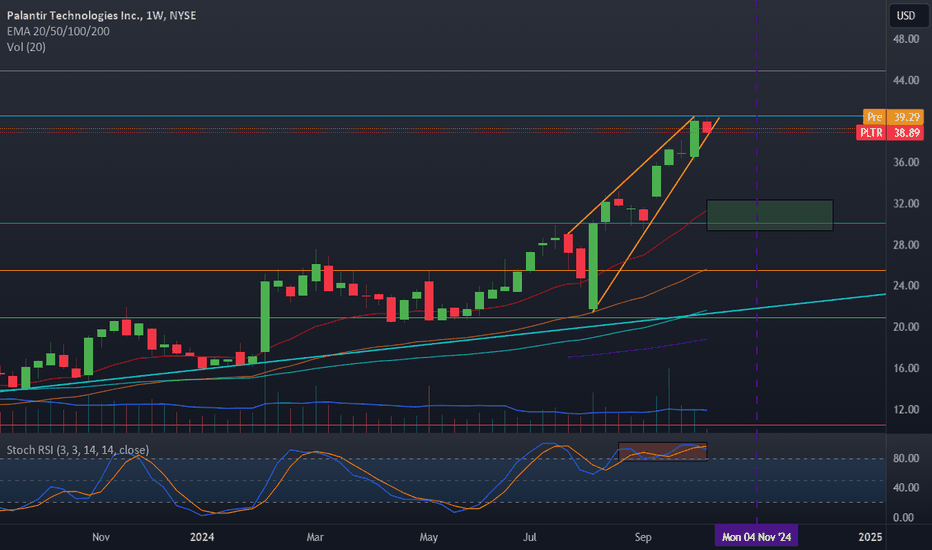Image resolution: width=932 pixels, height=550 pixels.
Task: Click the Stoch RSI (3, 3, 14, 14, close) legend
Action: click(78, 450)
